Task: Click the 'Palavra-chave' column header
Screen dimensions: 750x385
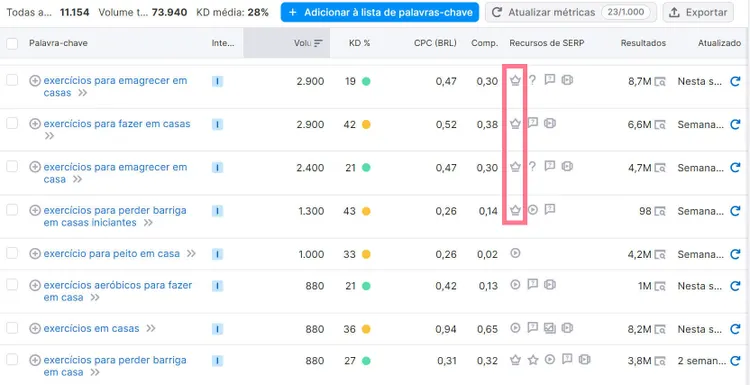Action: tap(58, 43)
